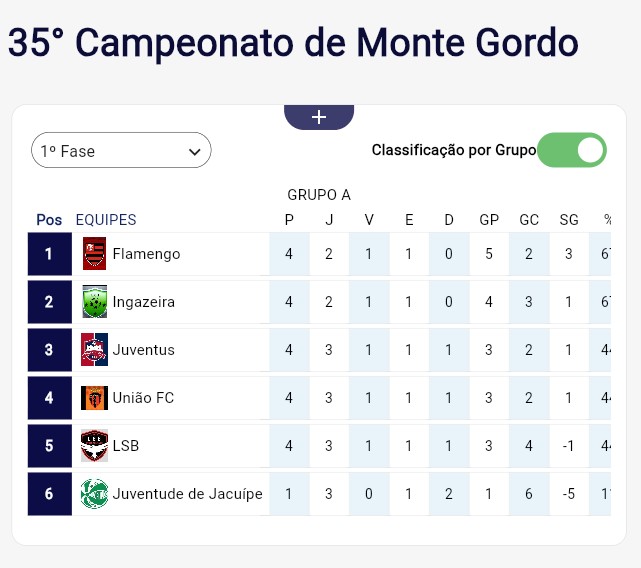Click the União FC team crest icon

94,398
